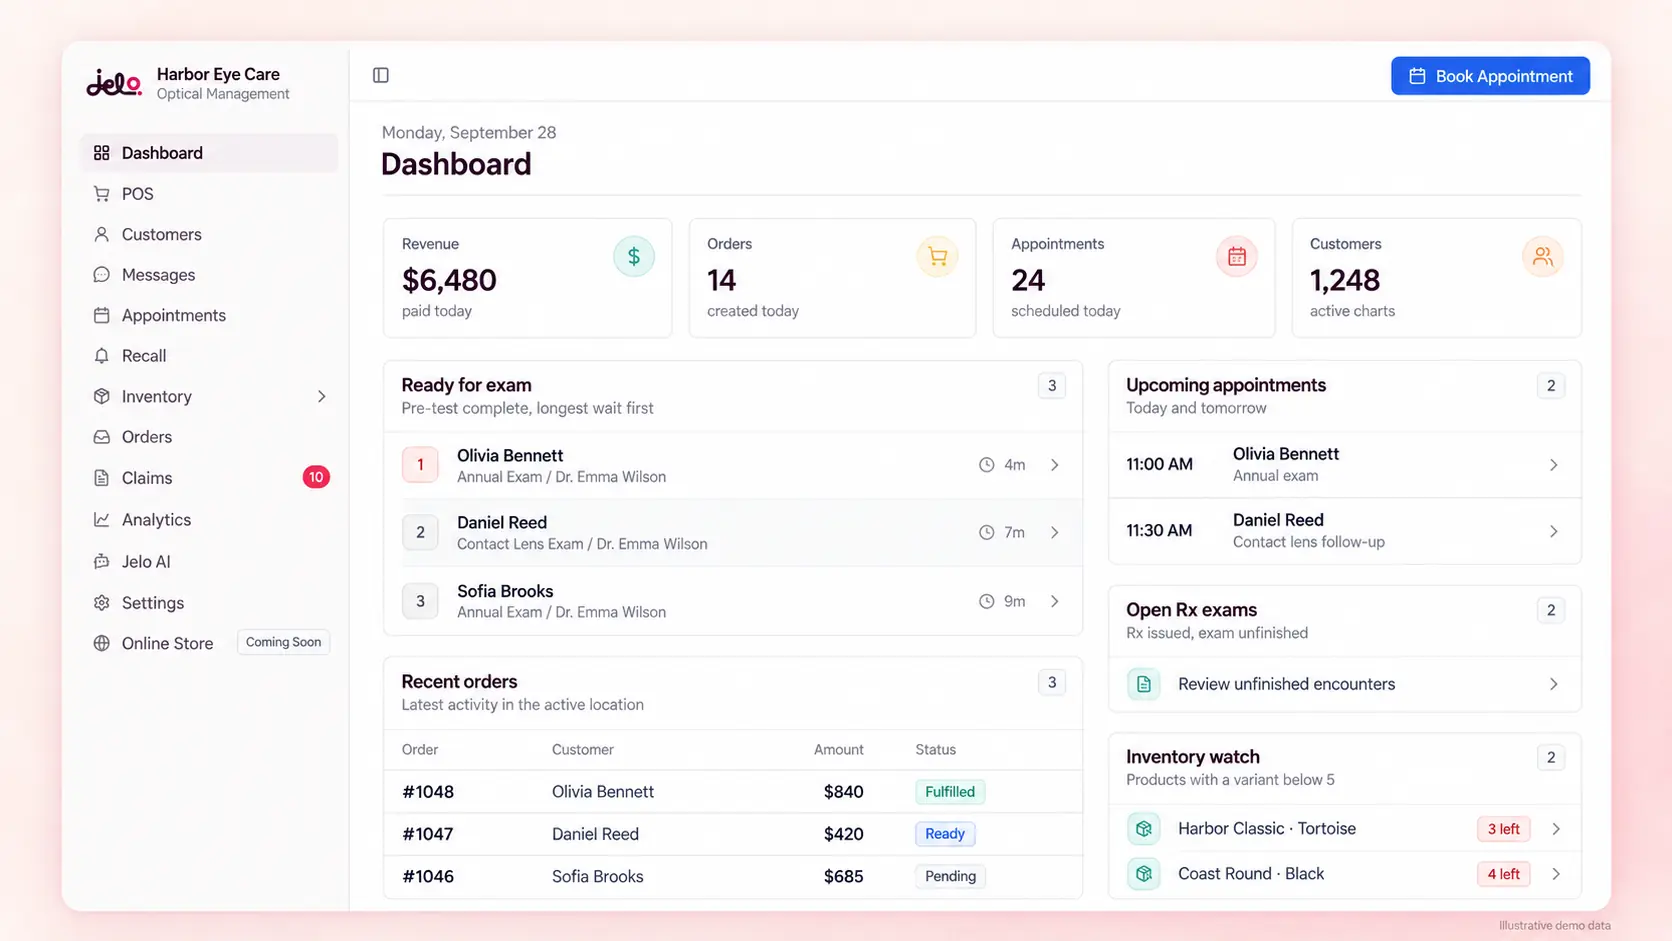Click the Jelo logo
This screenshot has height=941, width=1672.
[114, 83]
